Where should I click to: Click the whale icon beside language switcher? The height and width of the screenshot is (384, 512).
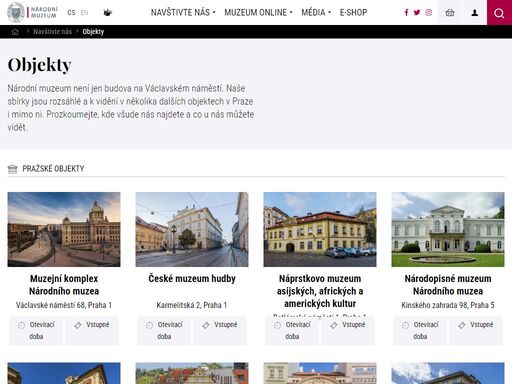(x=107, y=13)
